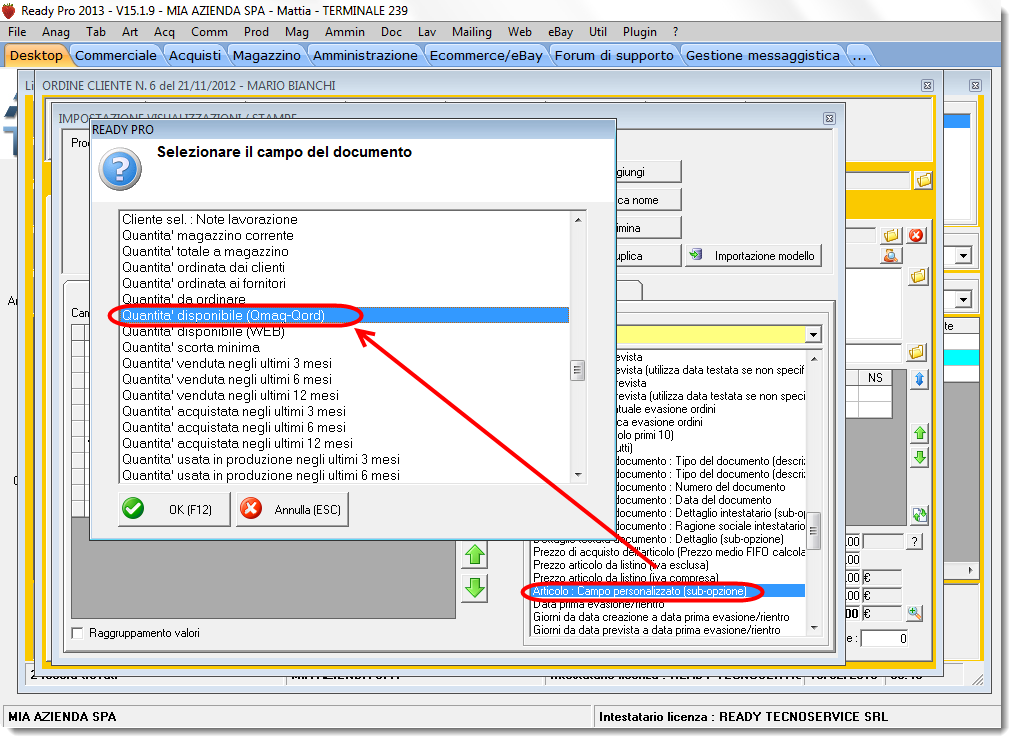Click green down arrow beside the NS grid
This screenshot has width=1016, height=743.
point(919,457)
